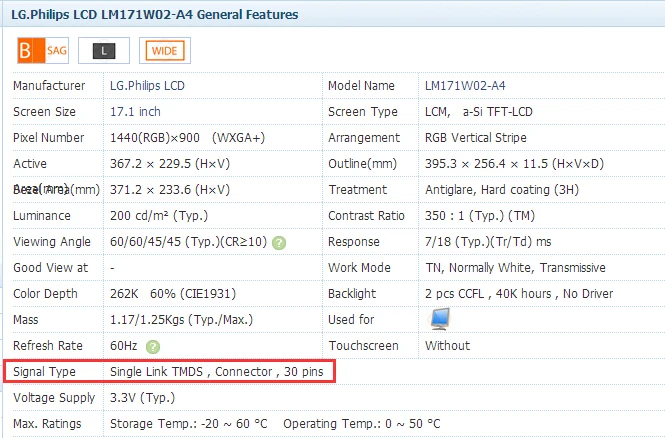Click the 'Storage Temp.: -20 ~ 60 °C' text
665x438 pixels.
click(189, 424)
